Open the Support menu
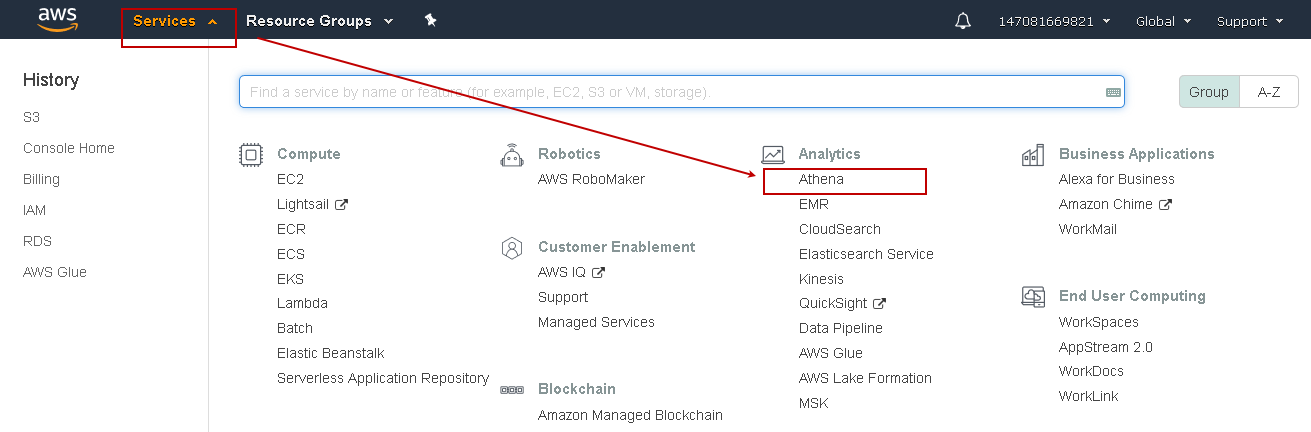The width and height of the screenshot is (1311, 432). tap(1249, 21)
